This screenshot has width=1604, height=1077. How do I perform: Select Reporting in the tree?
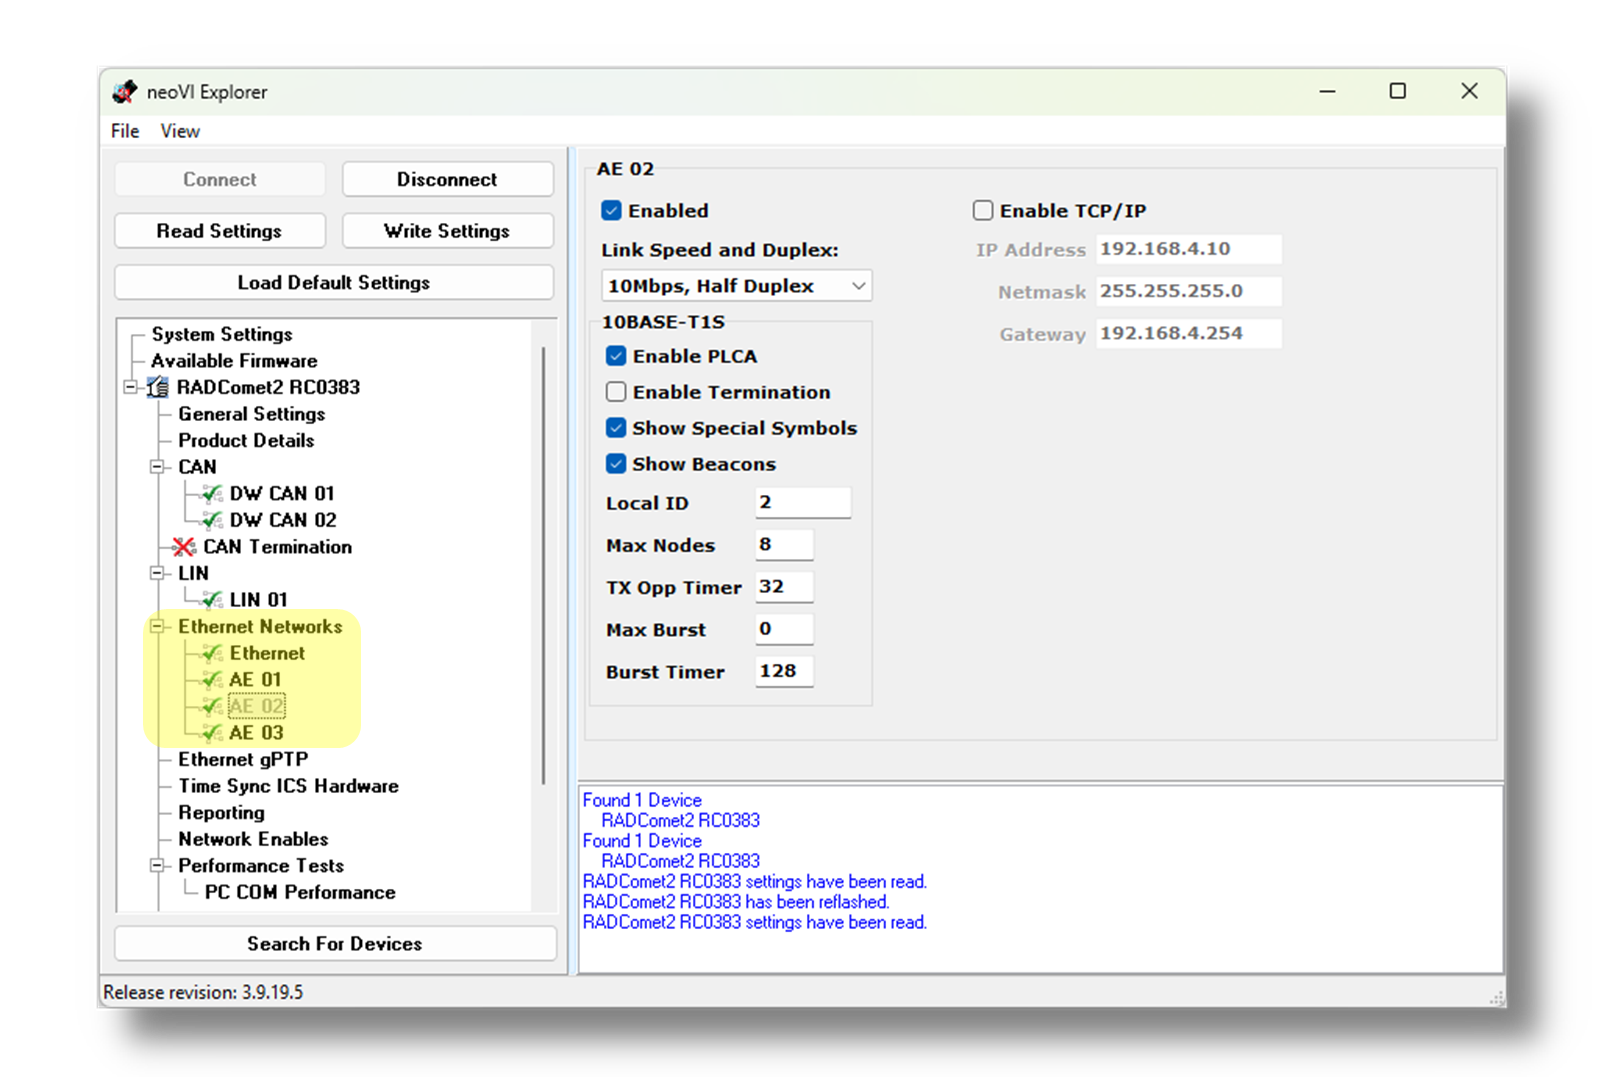click(221, 813)
